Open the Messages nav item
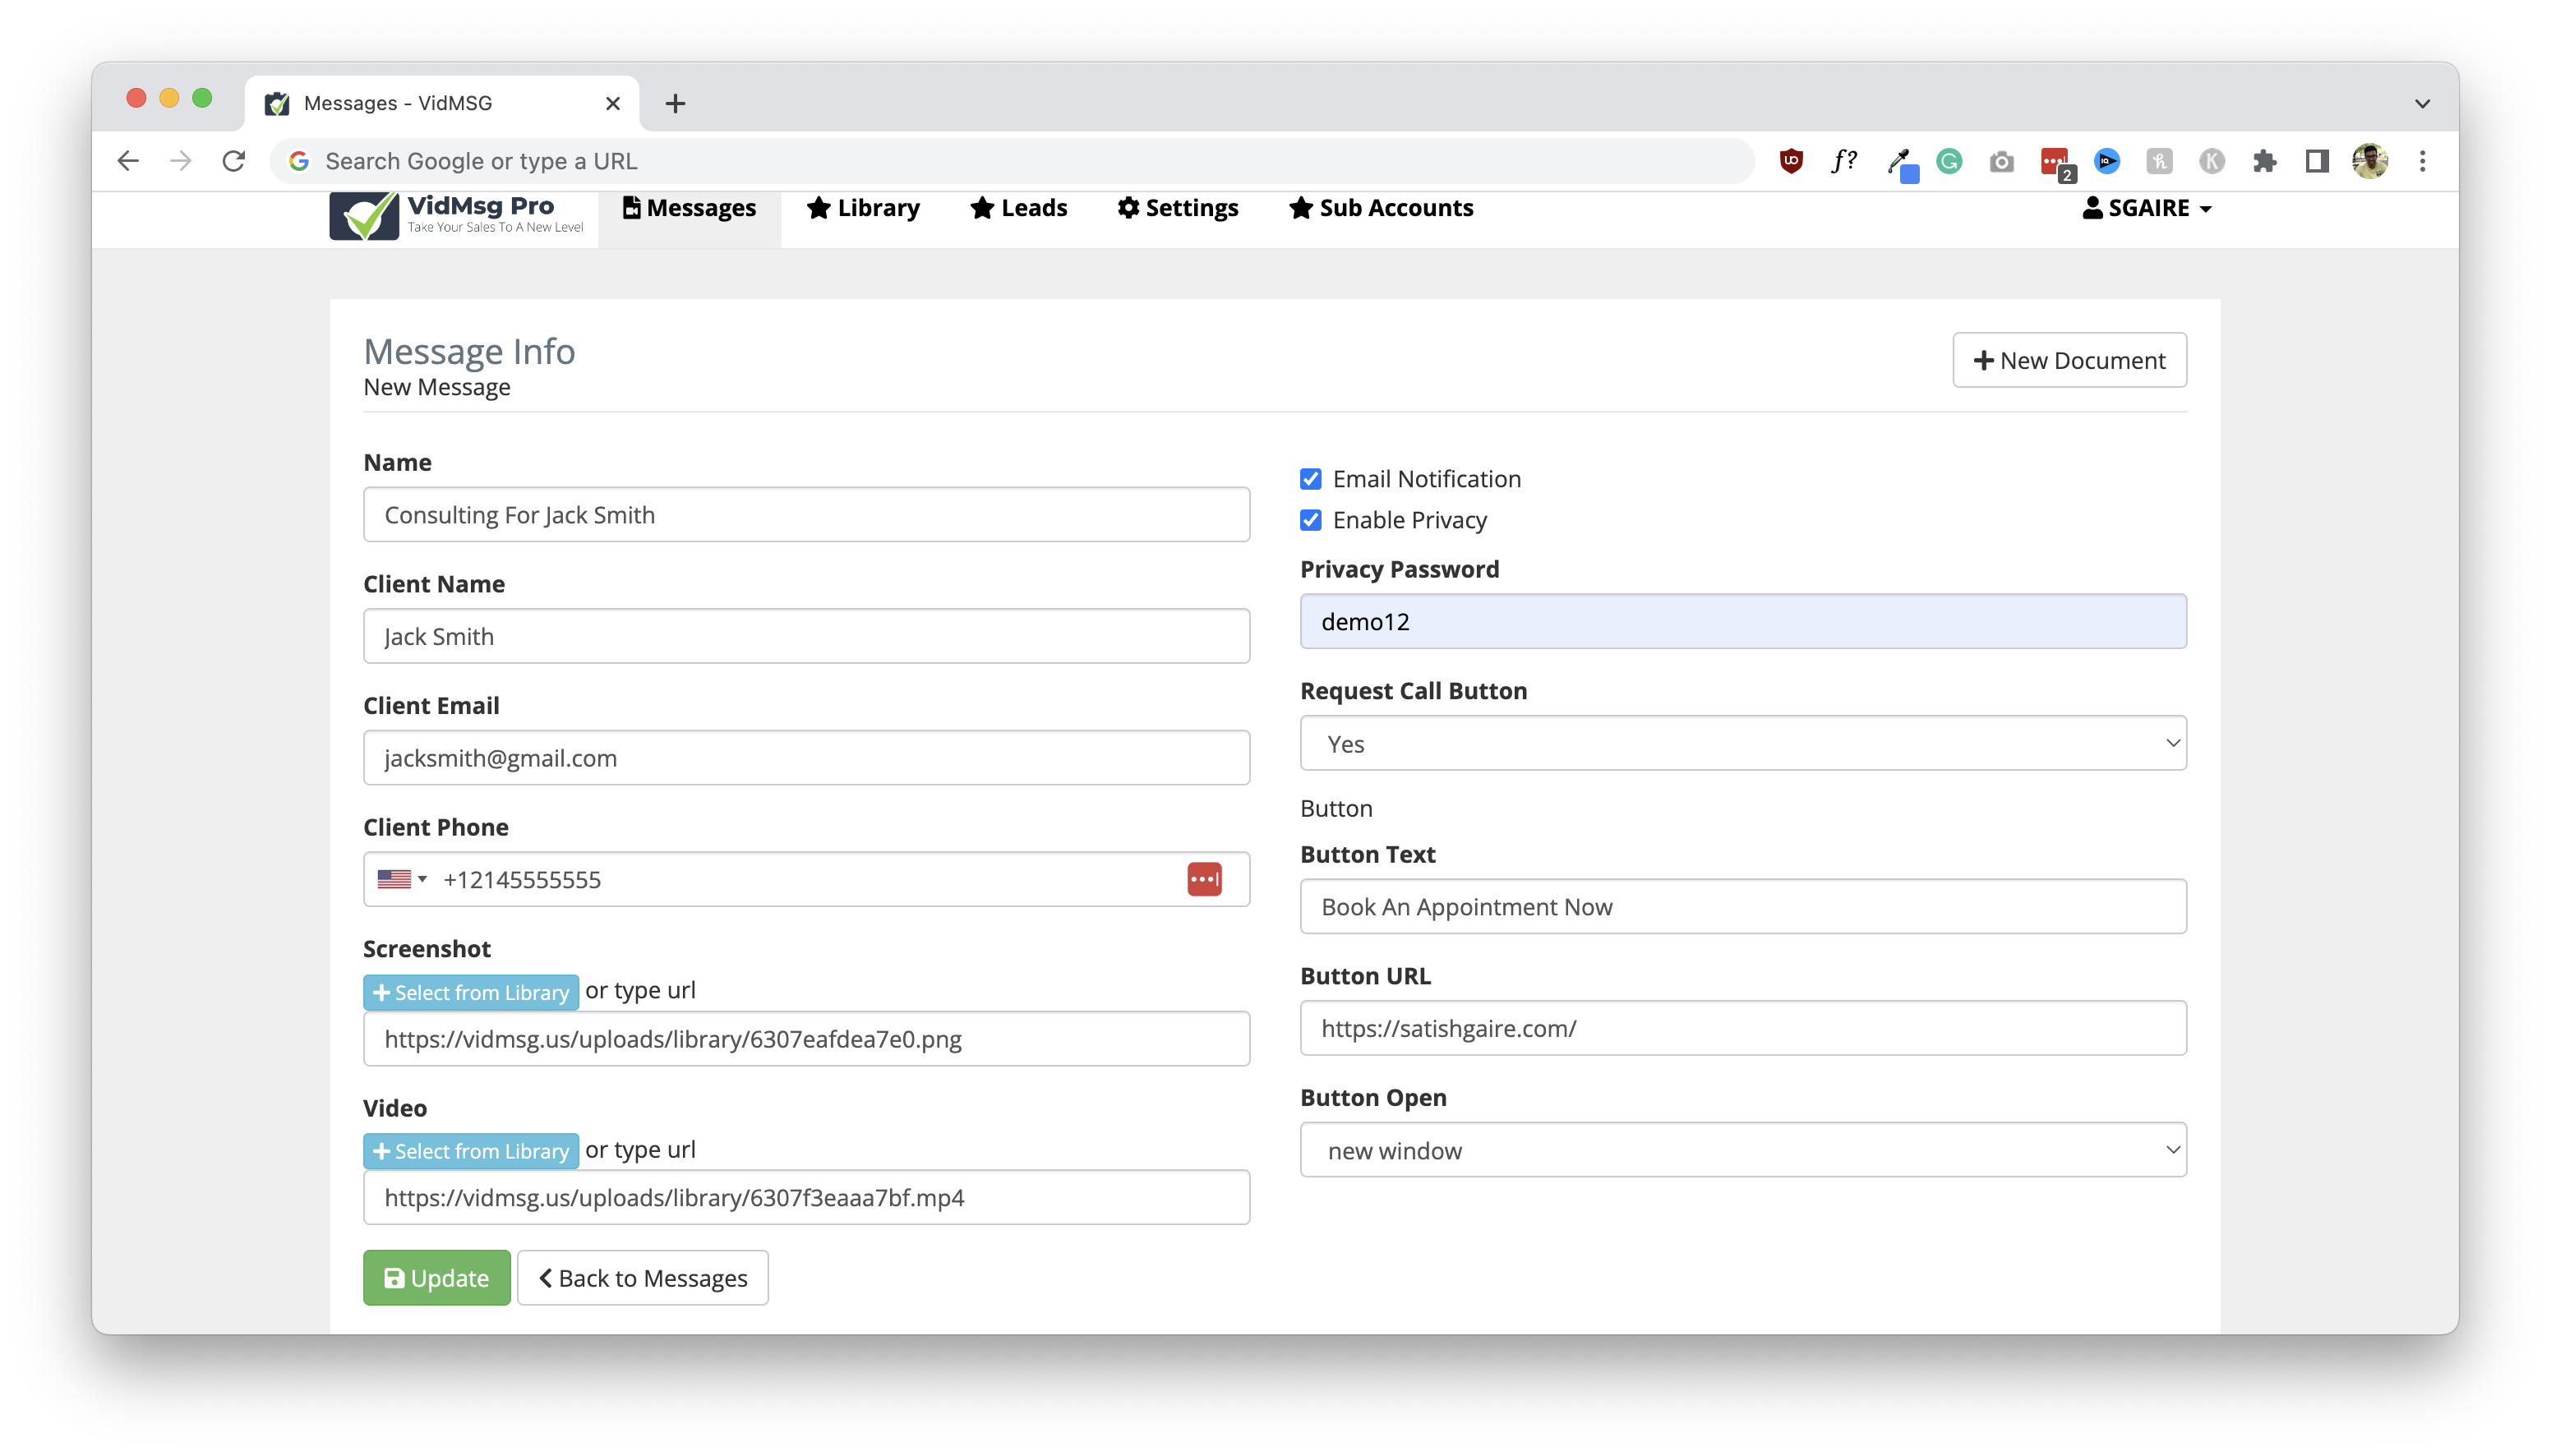The width and height of the screenshot is (2551, 1456). click(689, 208)
